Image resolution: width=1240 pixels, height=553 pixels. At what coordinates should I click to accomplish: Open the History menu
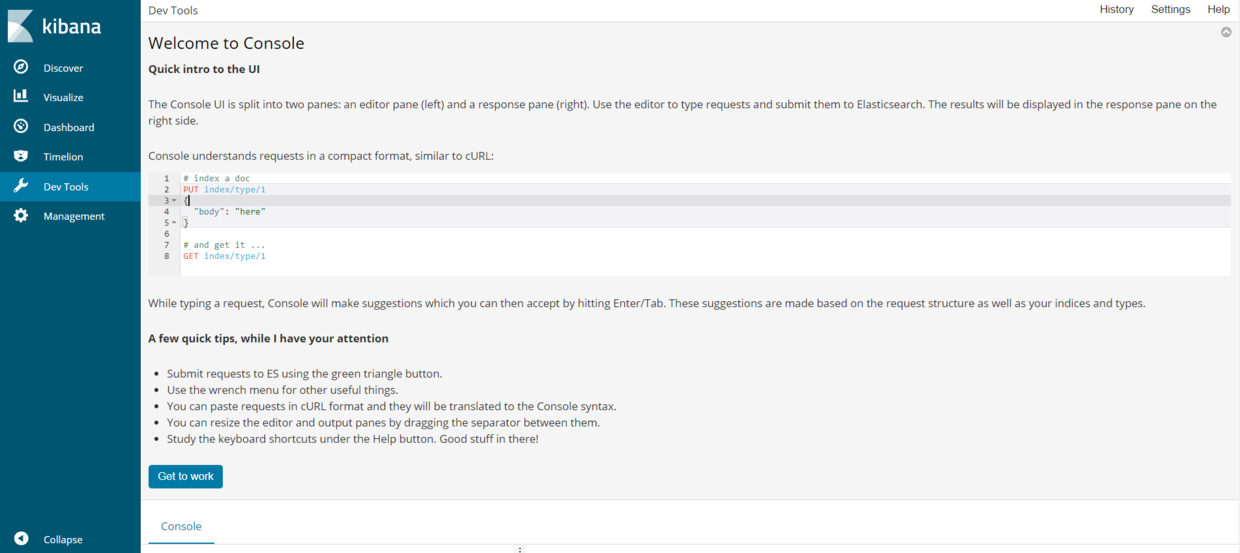click(x=1116, y=10)
